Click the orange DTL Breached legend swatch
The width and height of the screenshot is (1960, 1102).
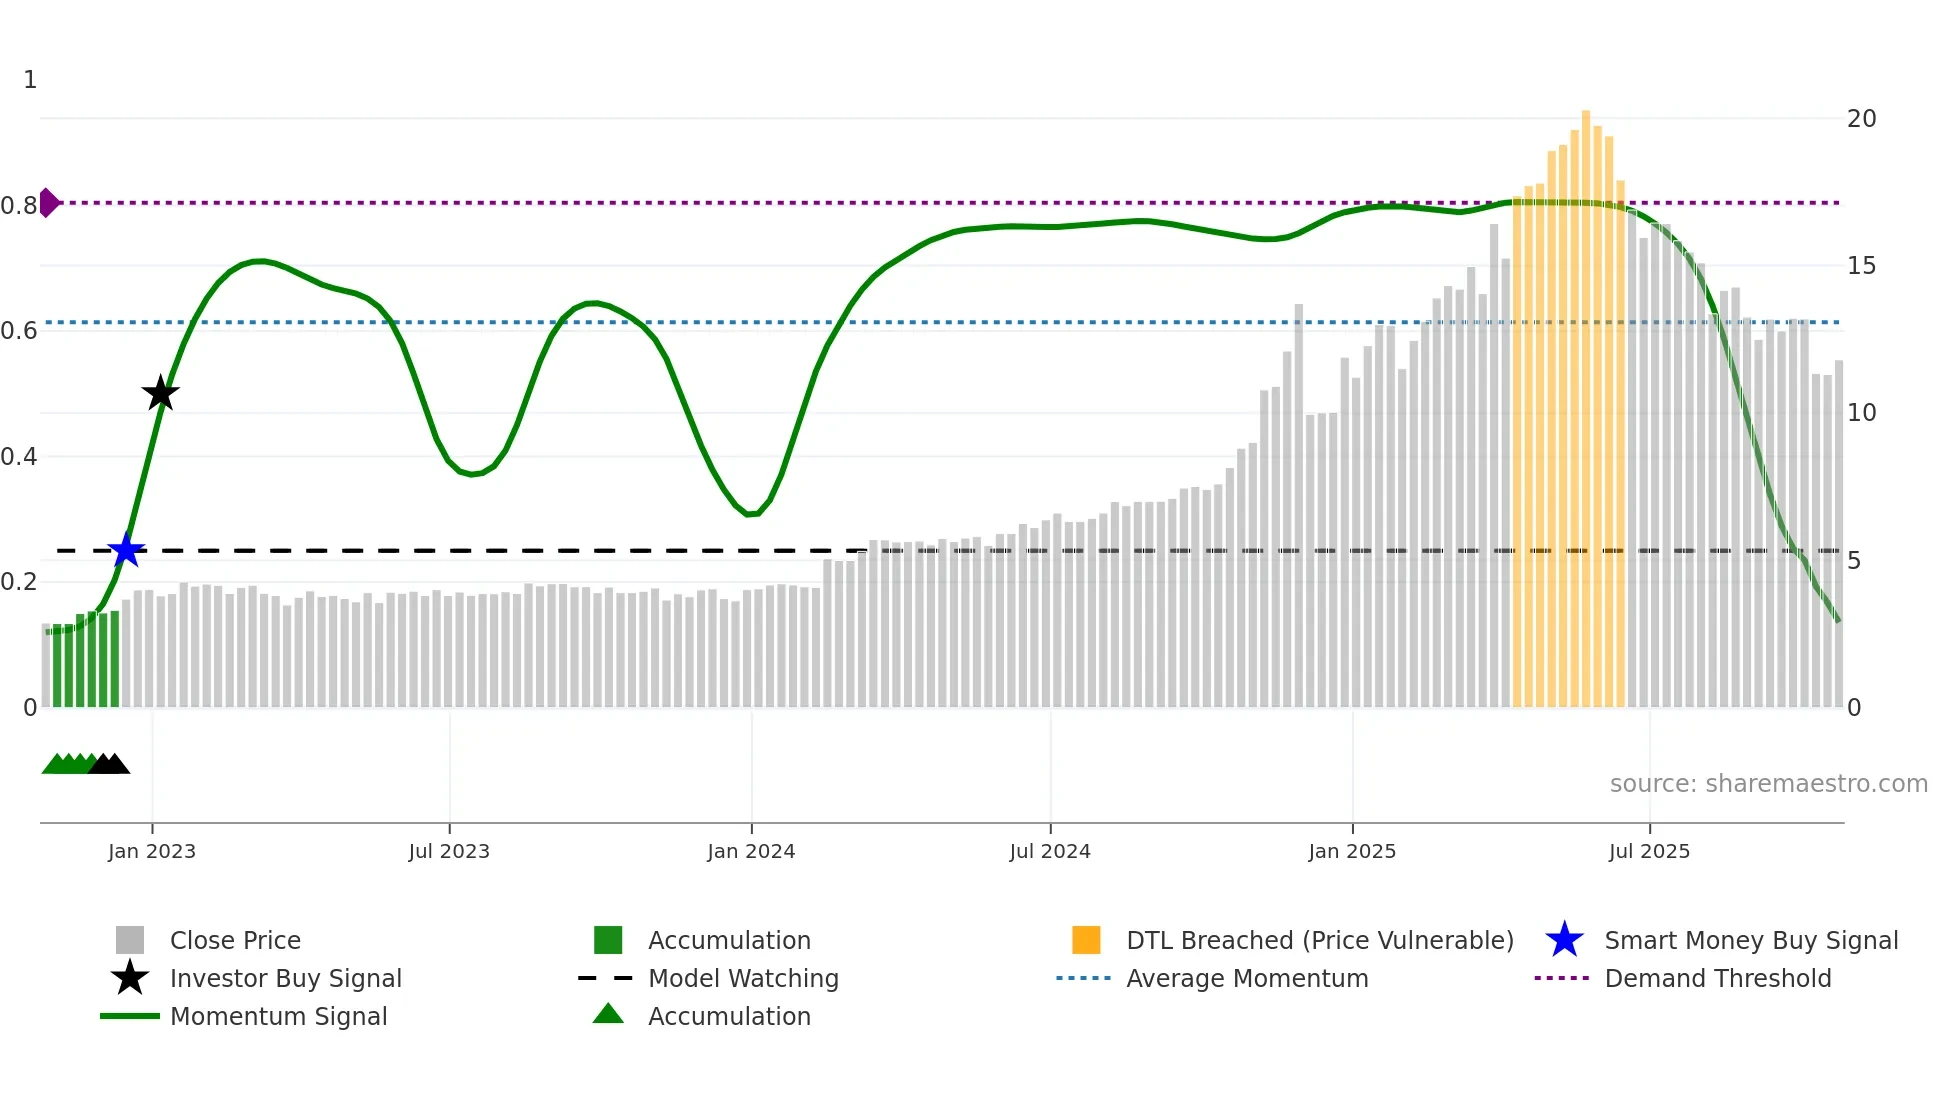pos(1086,940)
